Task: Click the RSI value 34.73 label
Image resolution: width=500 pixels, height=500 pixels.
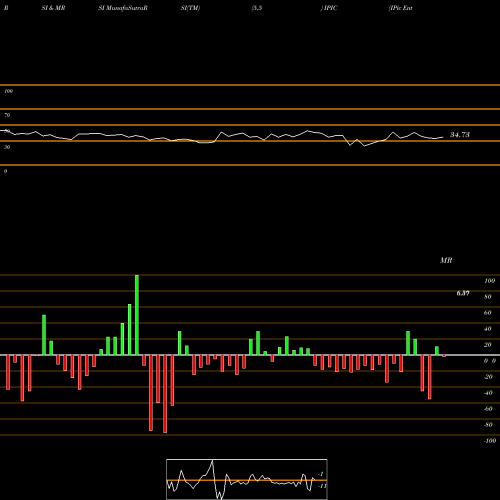Action: pos(460,135)
